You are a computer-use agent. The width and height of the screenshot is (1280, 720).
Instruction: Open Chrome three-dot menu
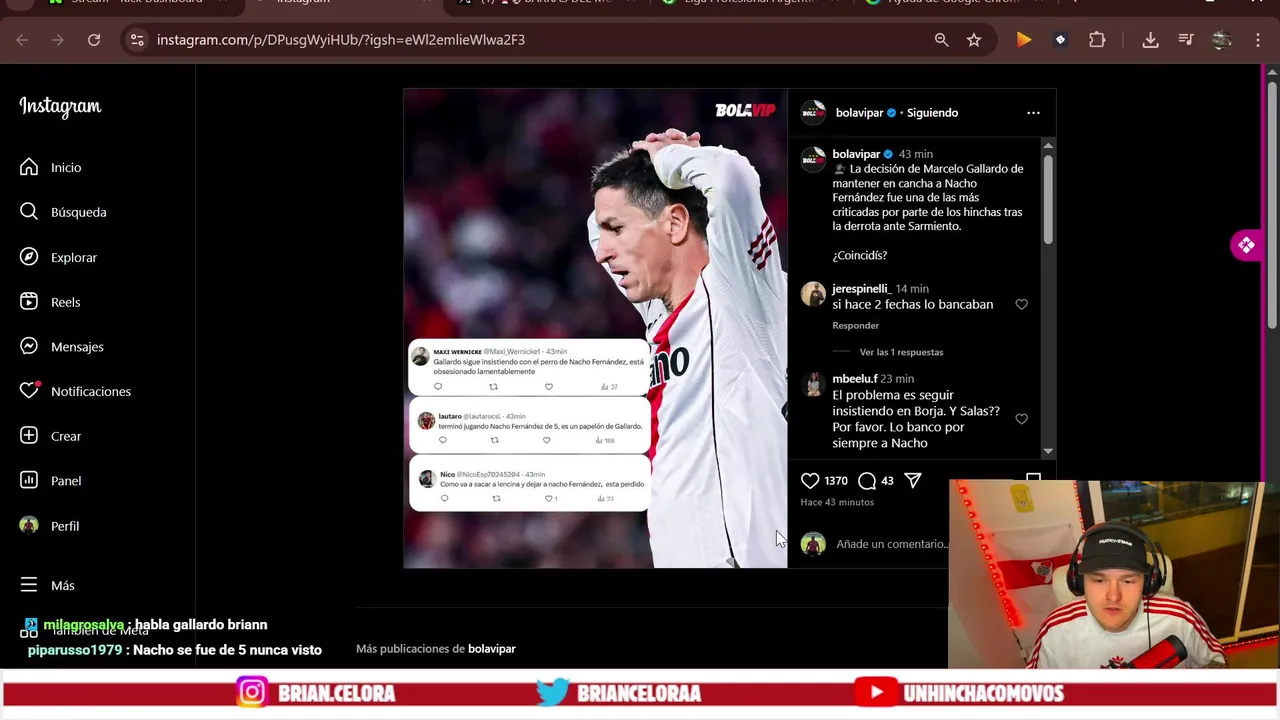pyautogui.click(x=1258, y=40)
